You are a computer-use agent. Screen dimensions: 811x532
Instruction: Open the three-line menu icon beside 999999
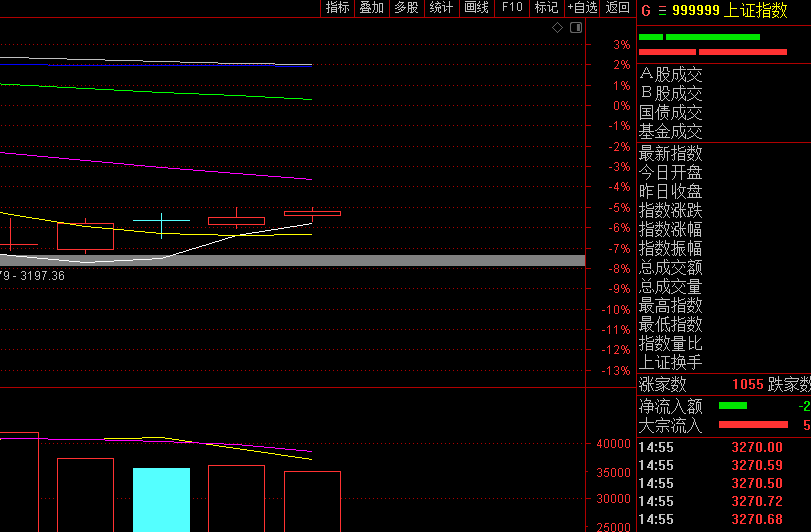tap(662, 11)
